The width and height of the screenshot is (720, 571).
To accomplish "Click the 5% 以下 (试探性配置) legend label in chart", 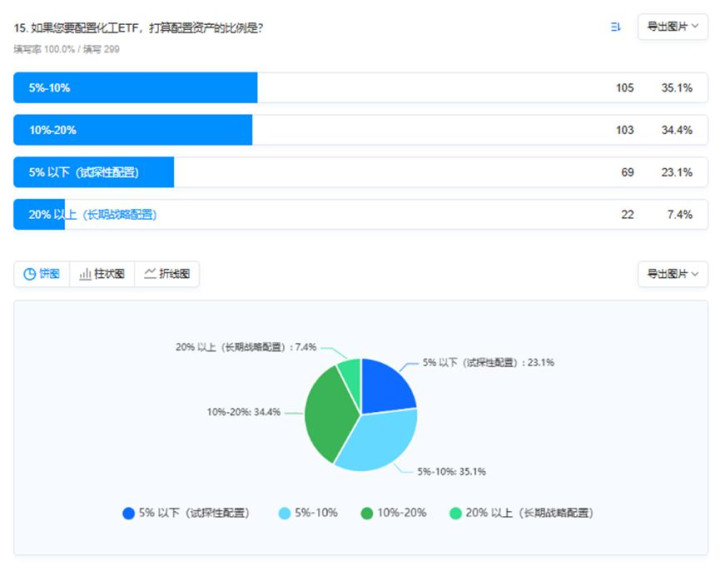I will pos(194,513).
